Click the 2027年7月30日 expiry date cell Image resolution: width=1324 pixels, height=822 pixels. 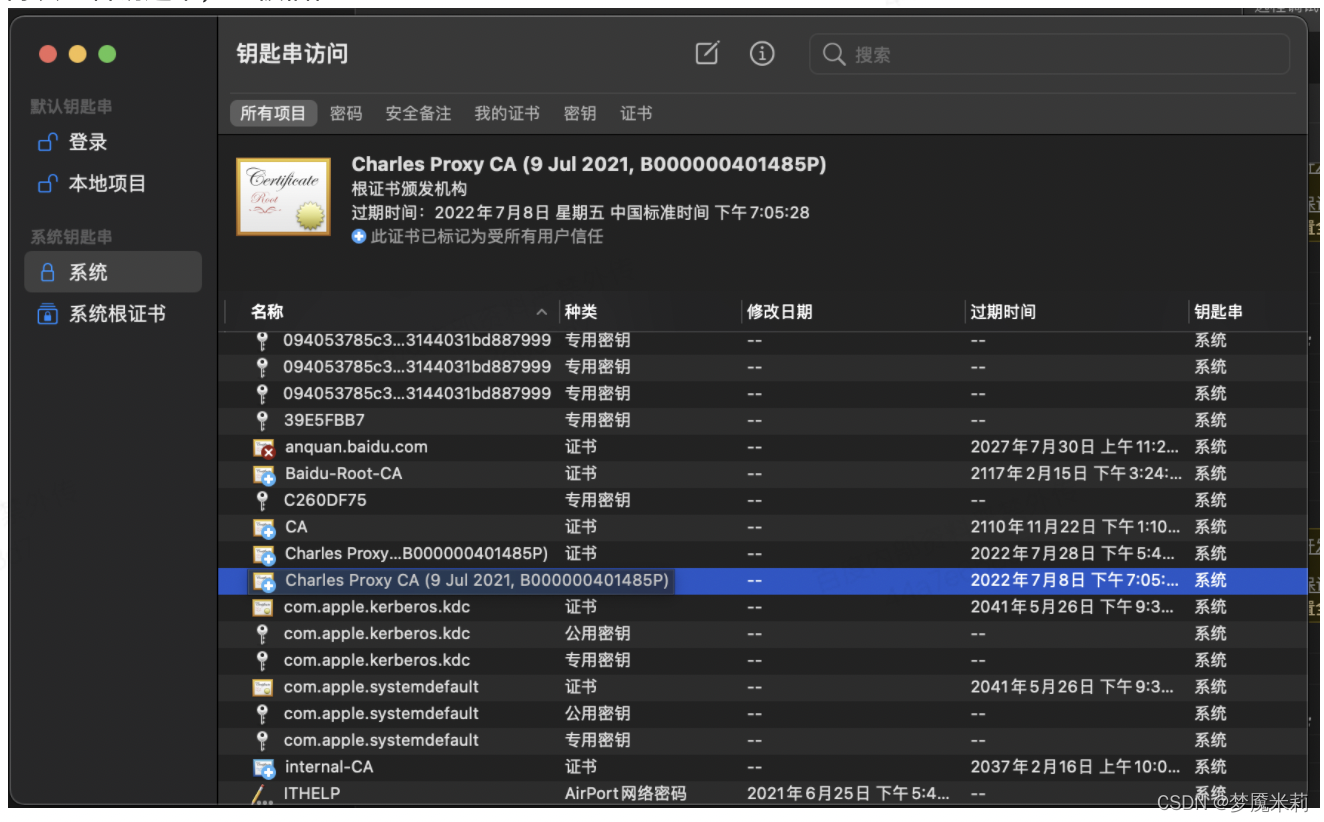pyautogui.click(x=1075, y=447)
